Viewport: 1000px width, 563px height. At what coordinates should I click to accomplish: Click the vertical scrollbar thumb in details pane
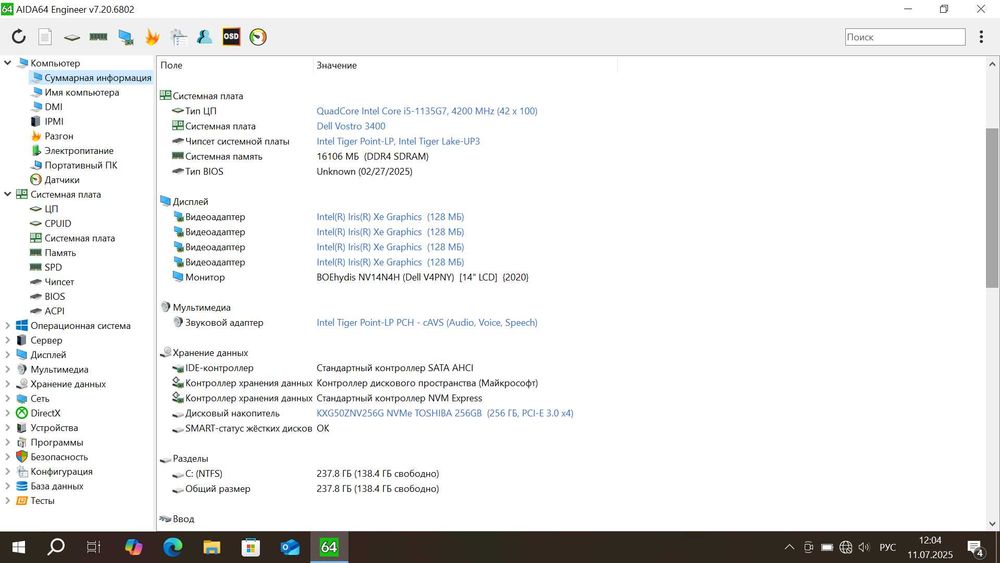click(x=992, y=207)
